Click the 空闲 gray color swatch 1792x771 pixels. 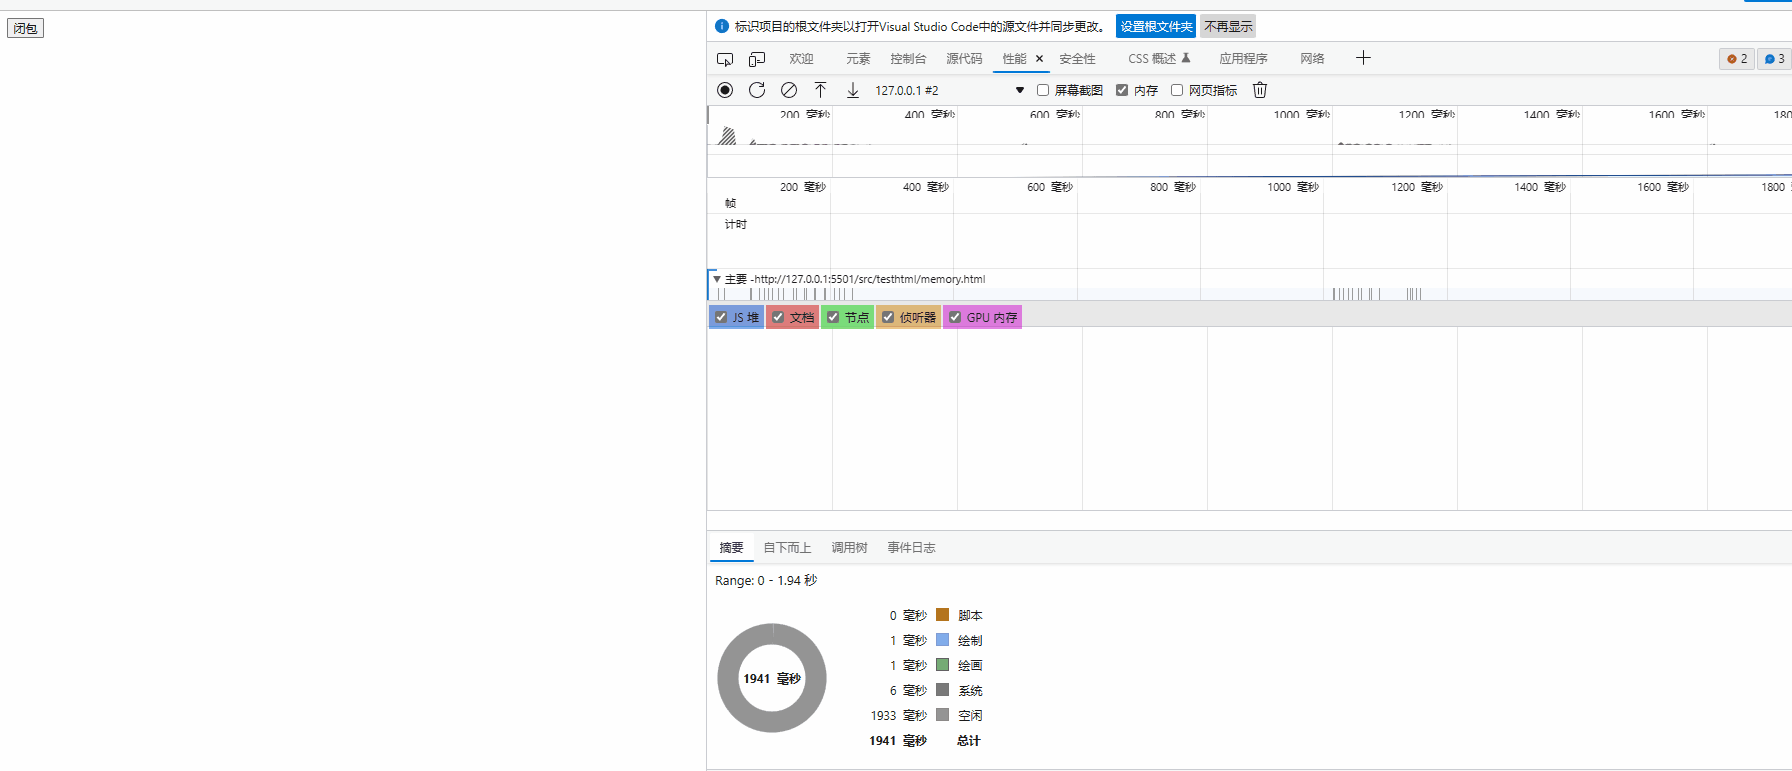coord(942,714)
